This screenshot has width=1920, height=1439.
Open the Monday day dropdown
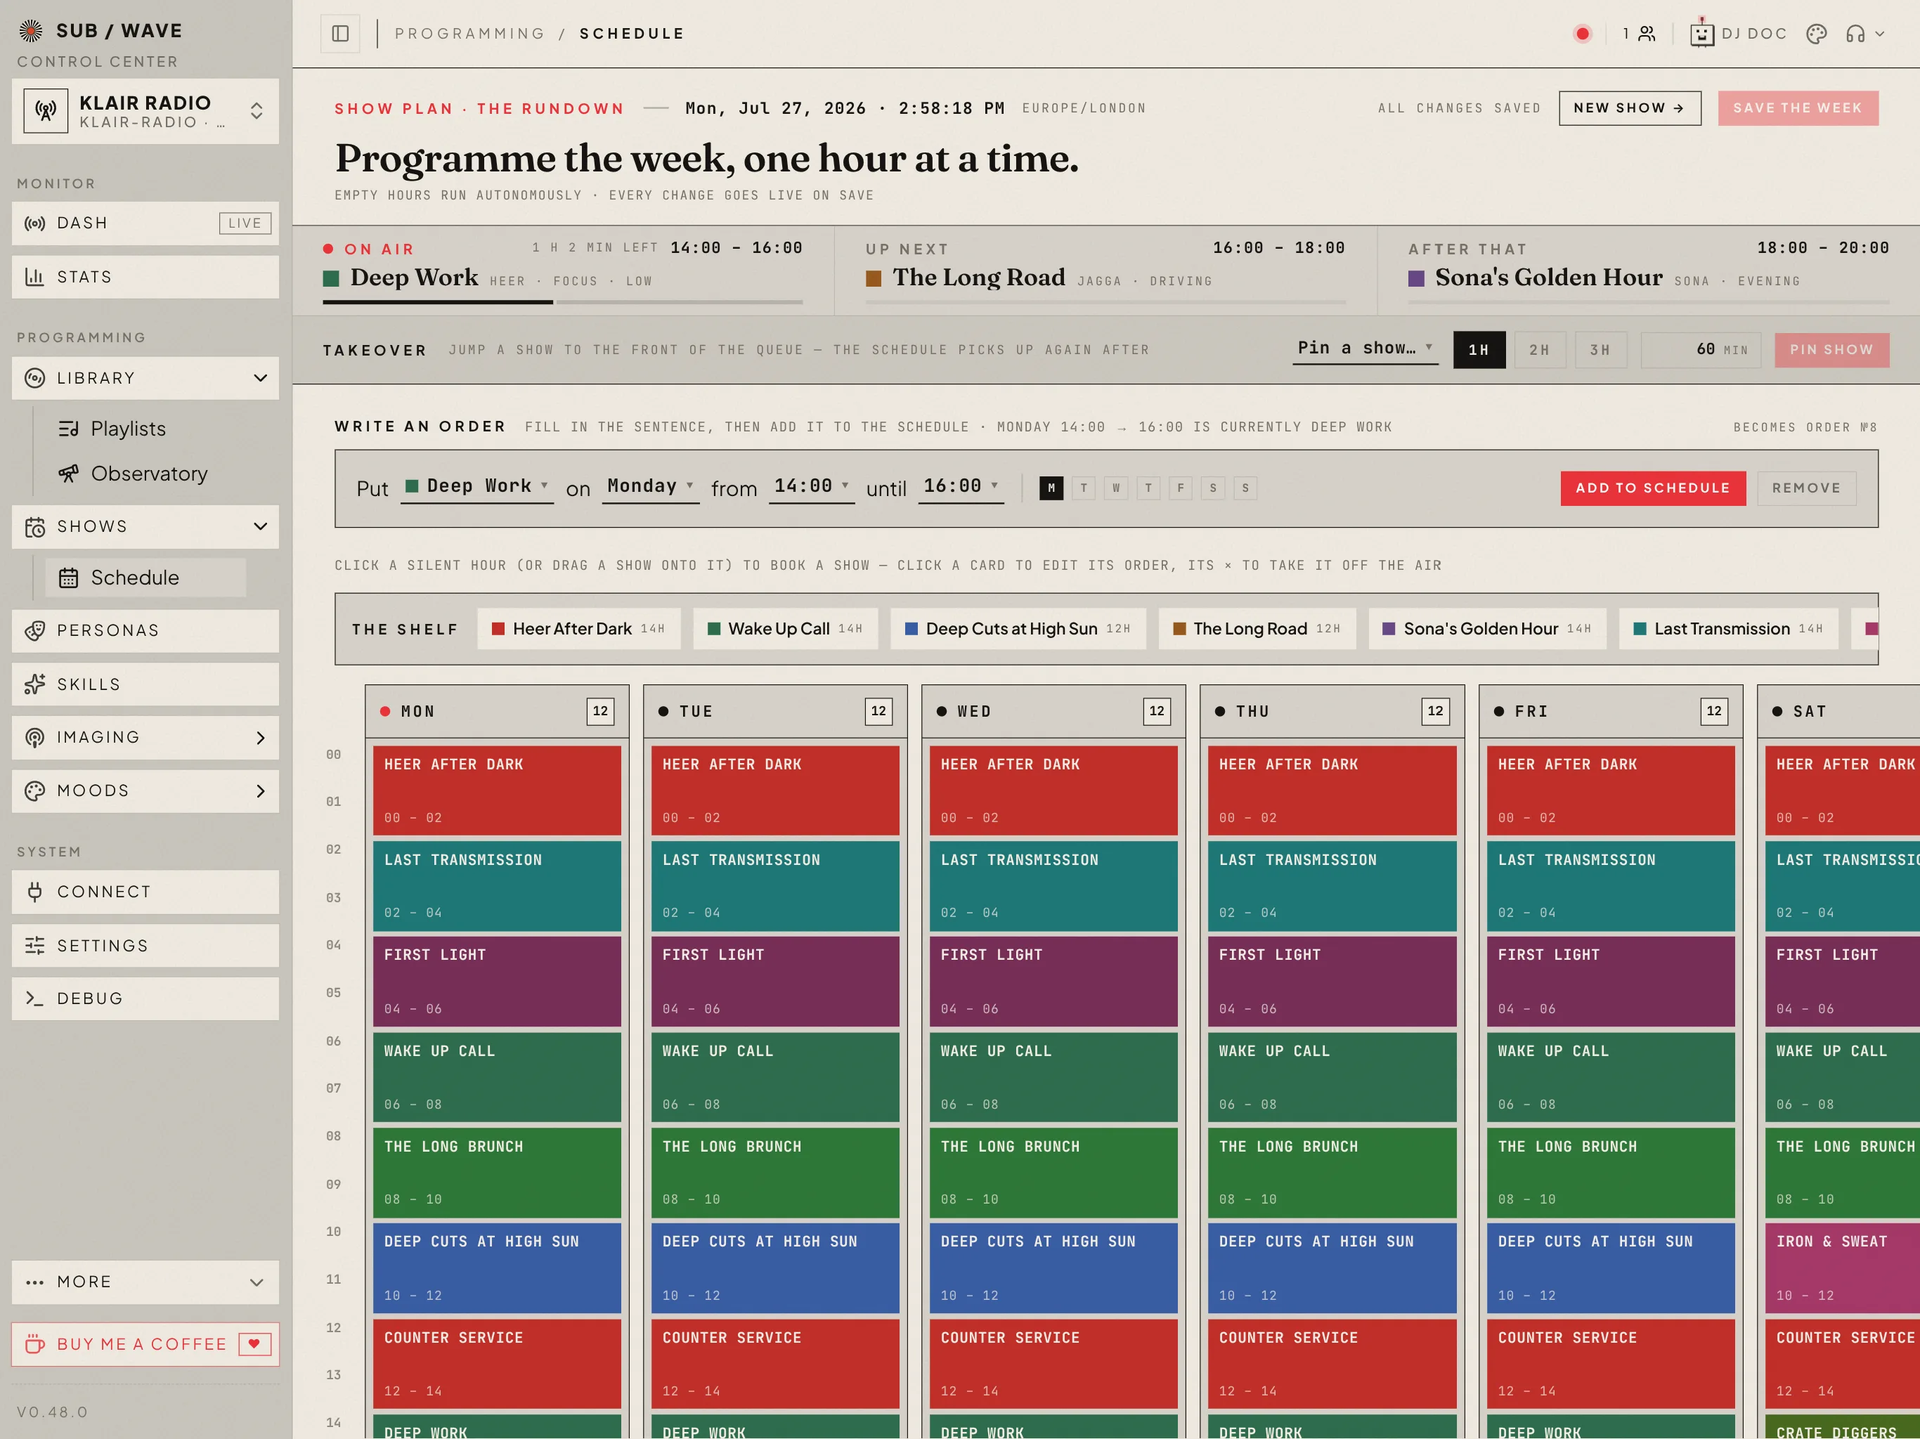(650, 487)
